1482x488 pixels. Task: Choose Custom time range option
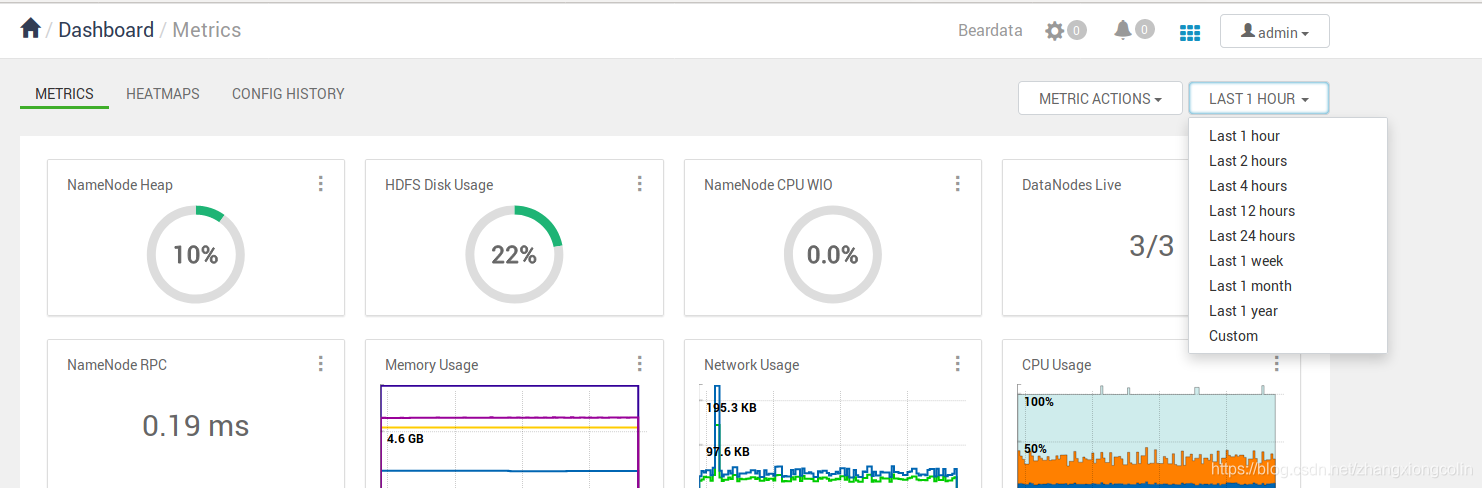[x=1288, y=336]
